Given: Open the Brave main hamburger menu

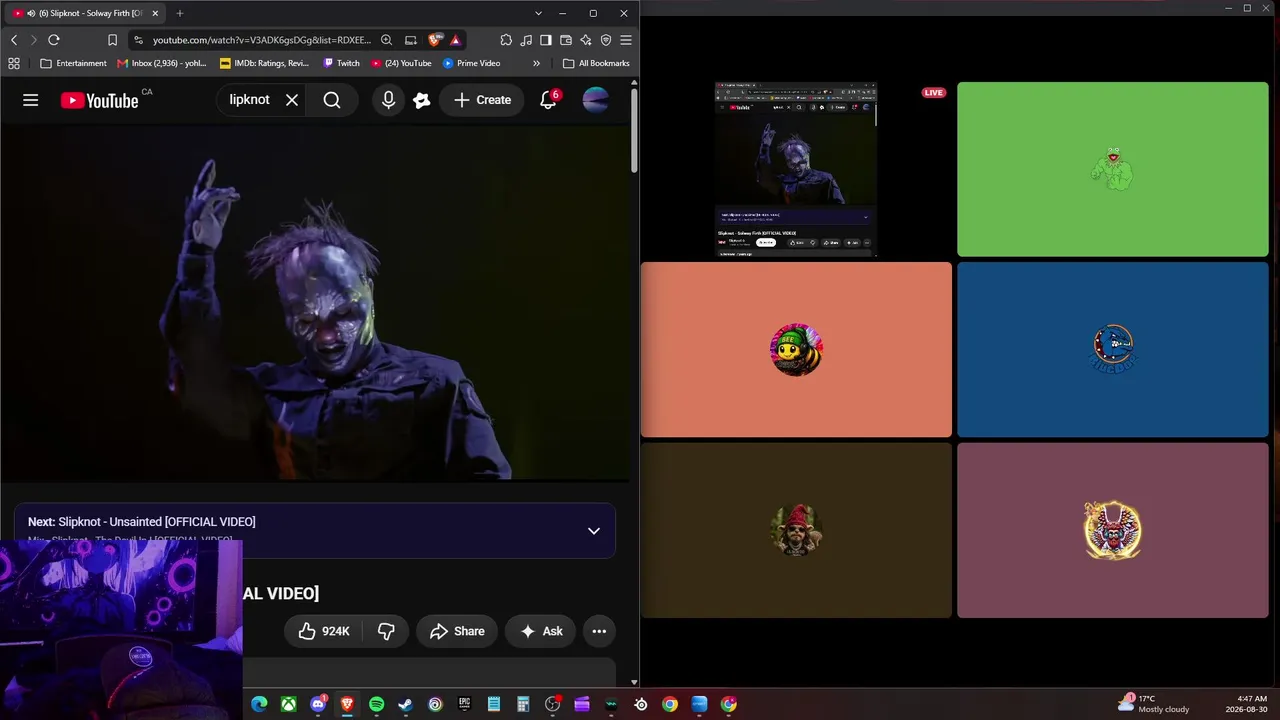Looking at the screenshot, I should [x=626, y=40].
